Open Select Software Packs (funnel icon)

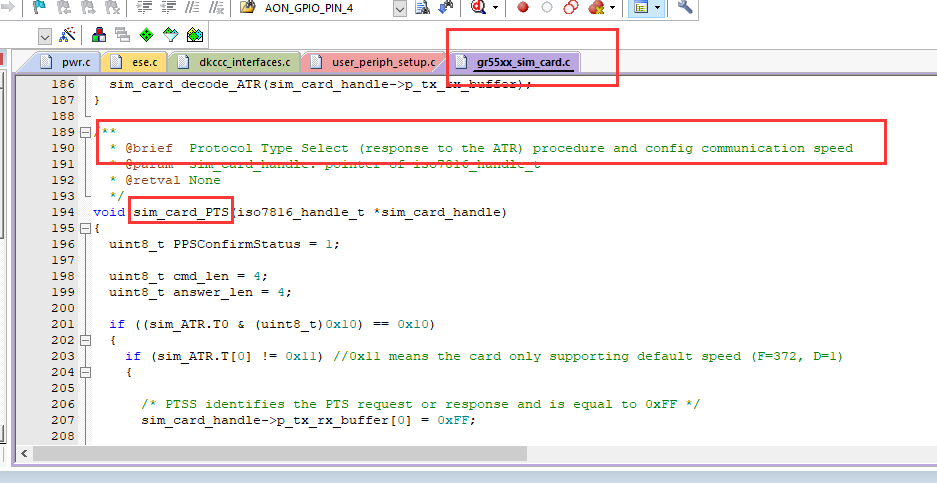170,35
